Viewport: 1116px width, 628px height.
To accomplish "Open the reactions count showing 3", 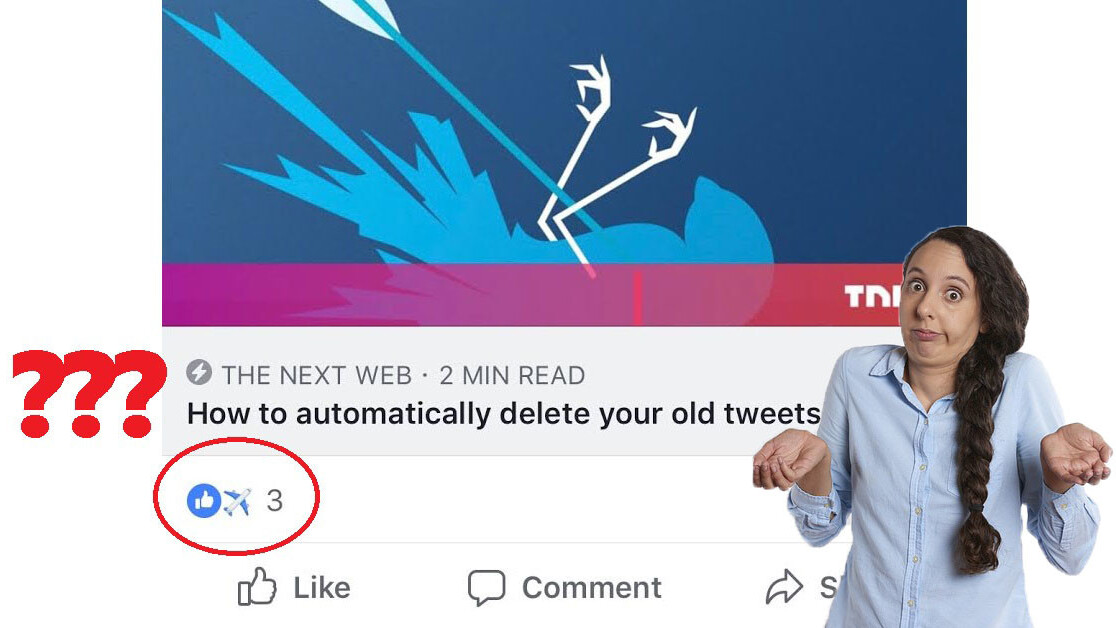I will pos(275,501).
